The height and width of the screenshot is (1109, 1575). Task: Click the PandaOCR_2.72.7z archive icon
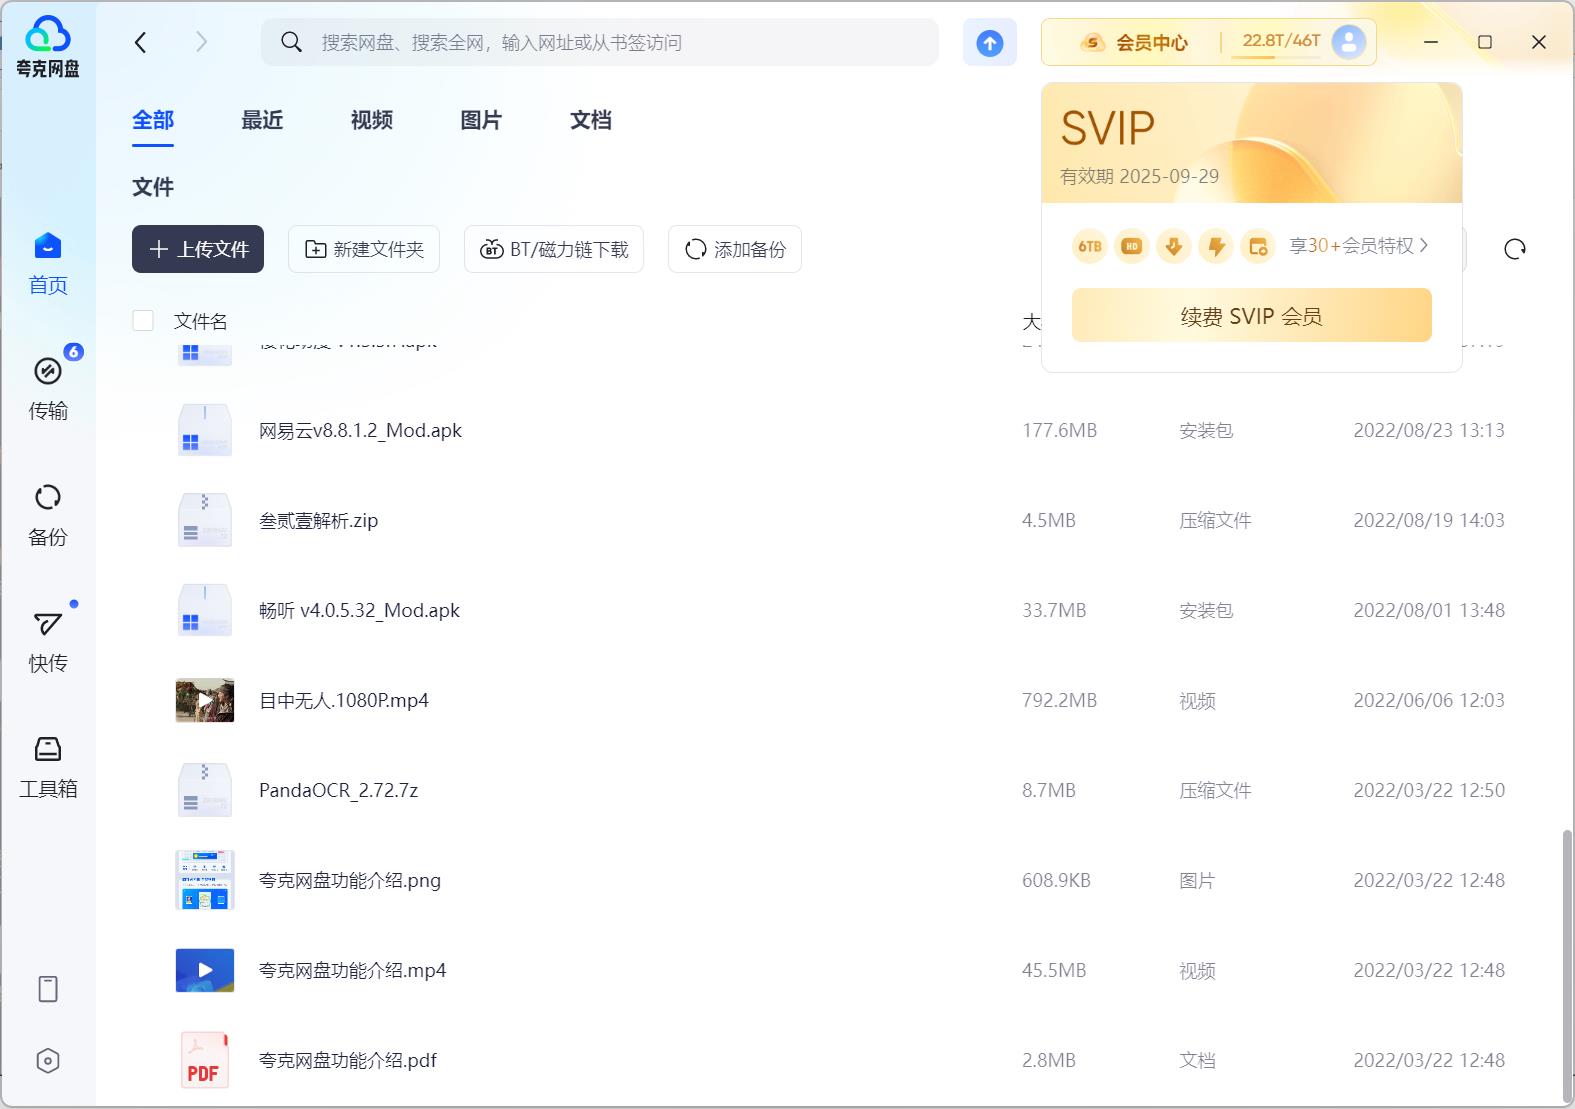pyautogui.click(x=205, y=790)
